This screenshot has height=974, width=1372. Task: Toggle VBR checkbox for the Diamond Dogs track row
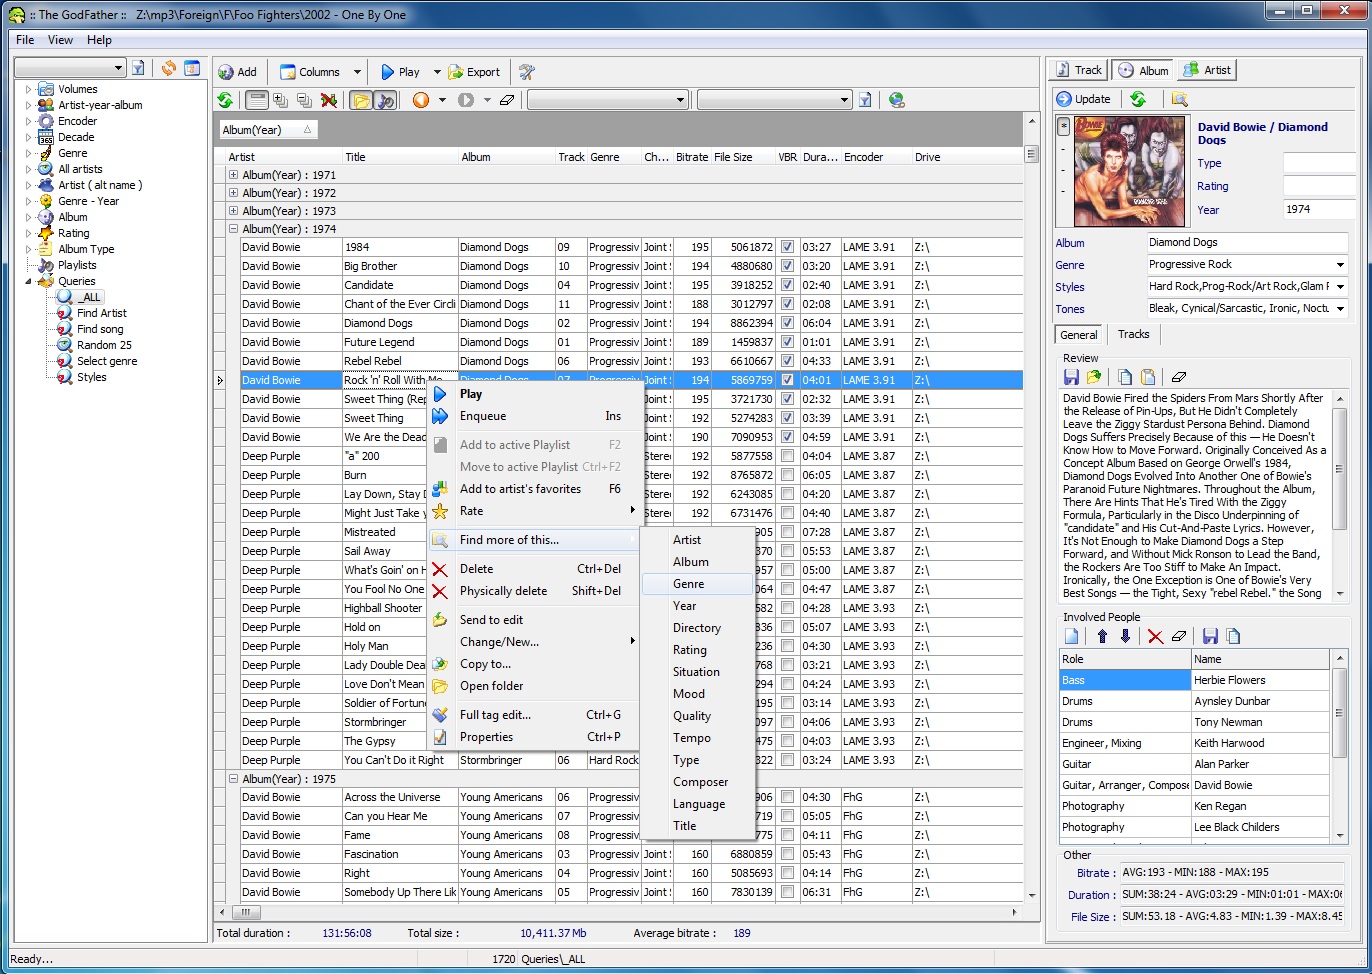[788, 323]
